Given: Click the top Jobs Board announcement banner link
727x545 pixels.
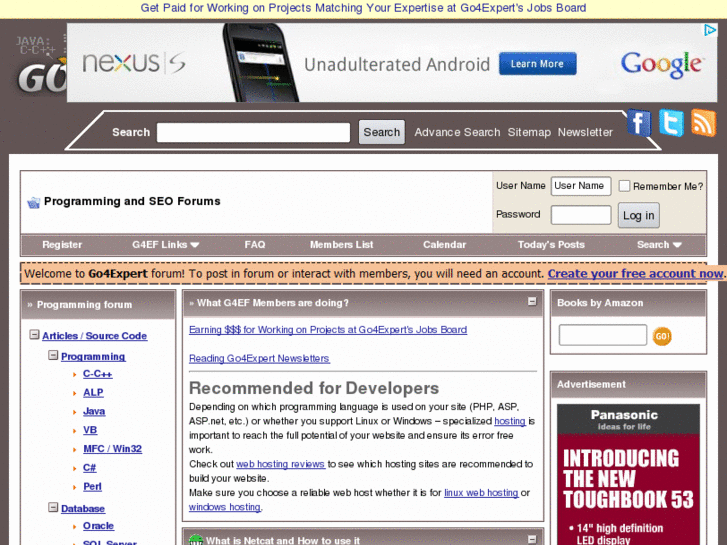Looking at the screenshot, I should point(363,8).
